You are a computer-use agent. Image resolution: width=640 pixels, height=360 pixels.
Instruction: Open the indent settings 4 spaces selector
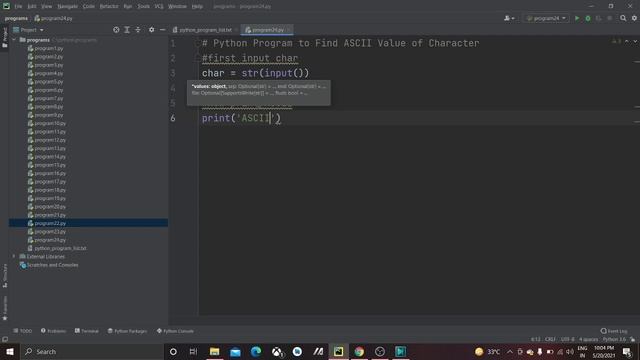[588, 339]
